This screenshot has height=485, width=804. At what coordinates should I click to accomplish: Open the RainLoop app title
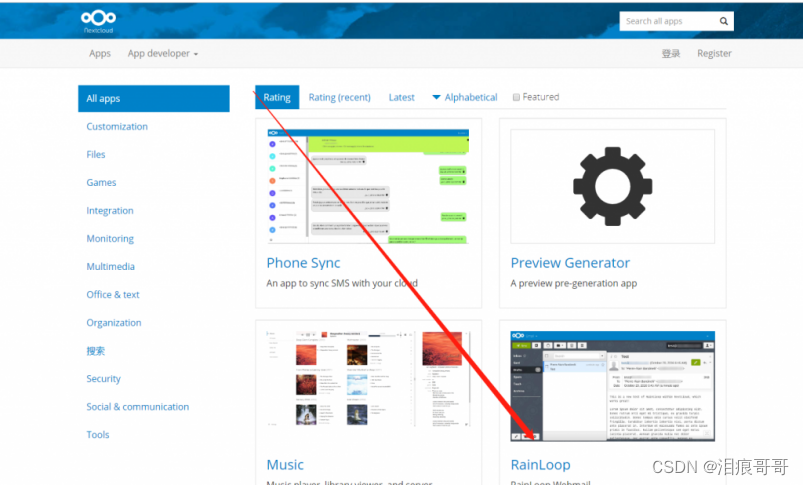click(540, 465)
